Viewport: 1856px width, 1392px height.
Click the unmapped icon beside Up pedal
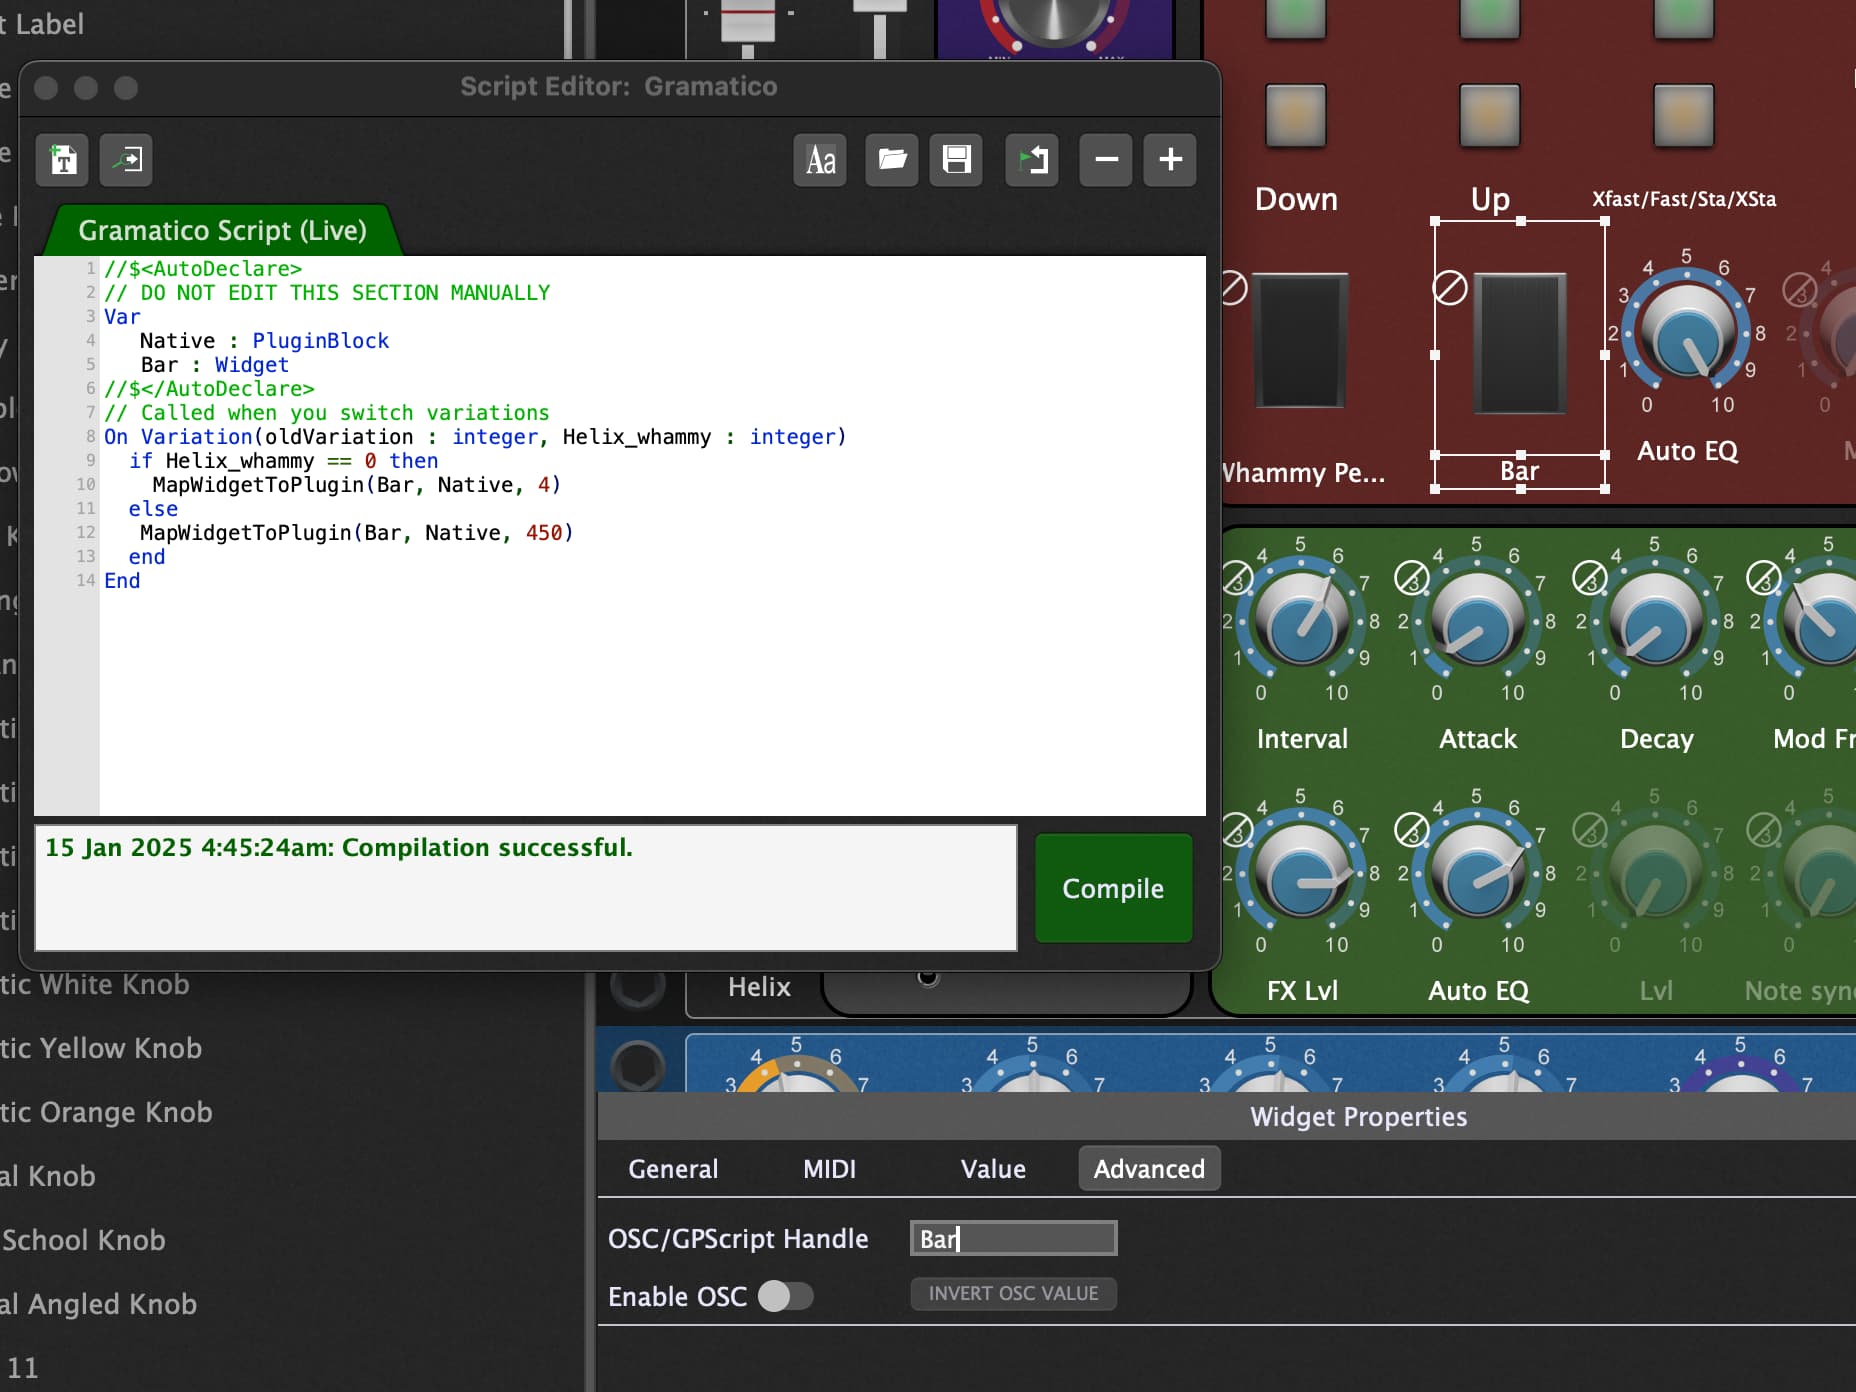point(1450,289)
